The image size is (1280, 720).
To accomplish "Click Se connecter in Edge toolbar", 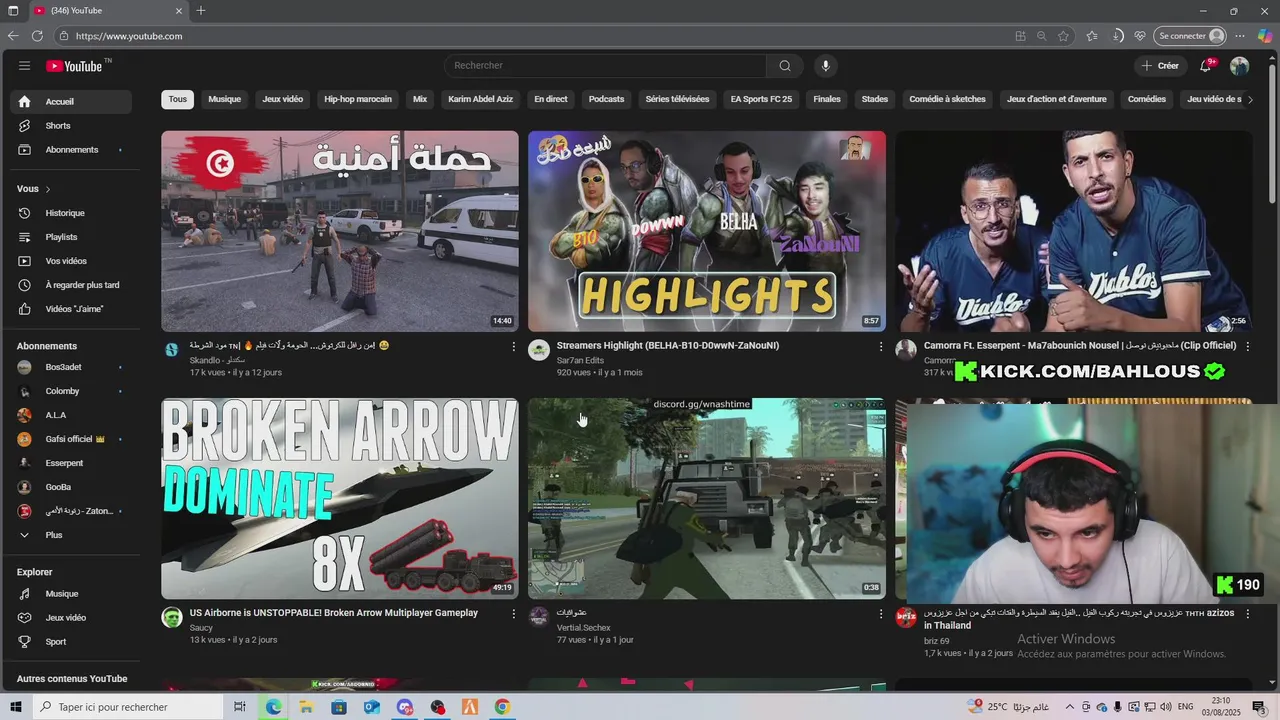I will click(x=1190, y=36).
